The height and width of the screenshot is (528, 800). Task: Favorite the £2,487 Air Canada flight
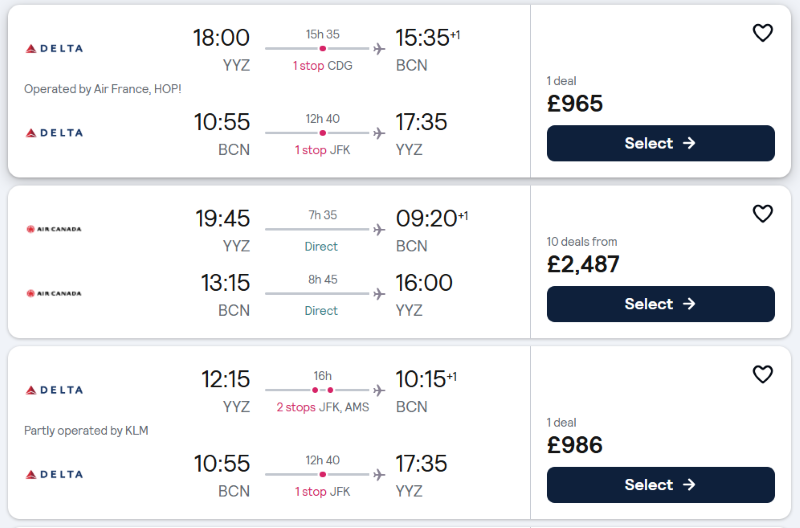pos(763,214)
